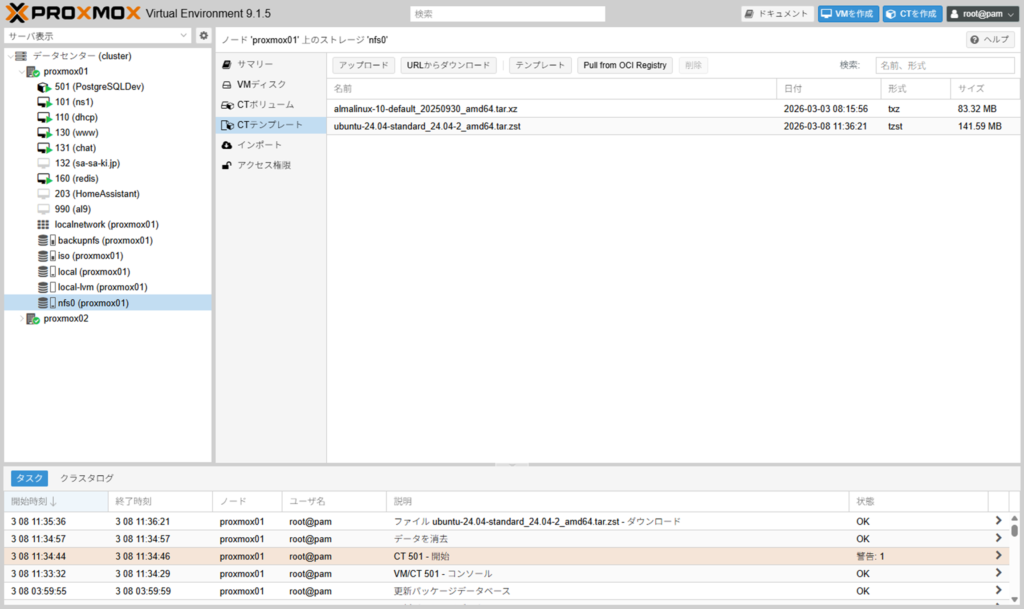Click the localnetwork (proxmox01) grid icon
Viewport: 1024px width, 609px height.
click(43, 225)
